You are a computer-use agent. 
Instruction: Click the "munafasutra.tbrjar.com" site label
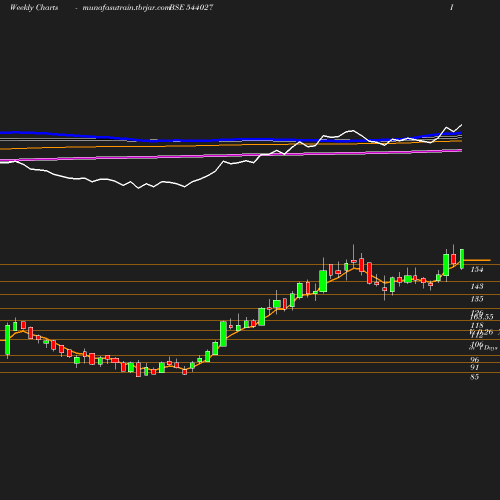(126, 8)
